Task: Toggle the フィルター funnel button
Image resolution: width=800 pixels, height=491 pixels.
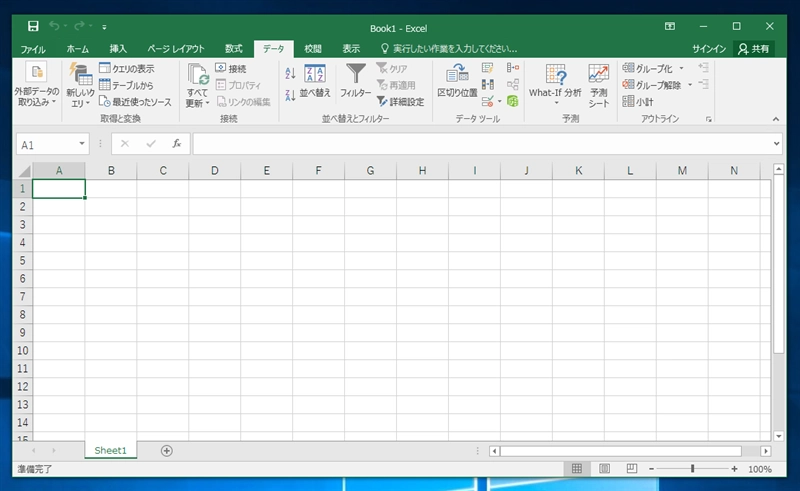Action: pos(356,80)
